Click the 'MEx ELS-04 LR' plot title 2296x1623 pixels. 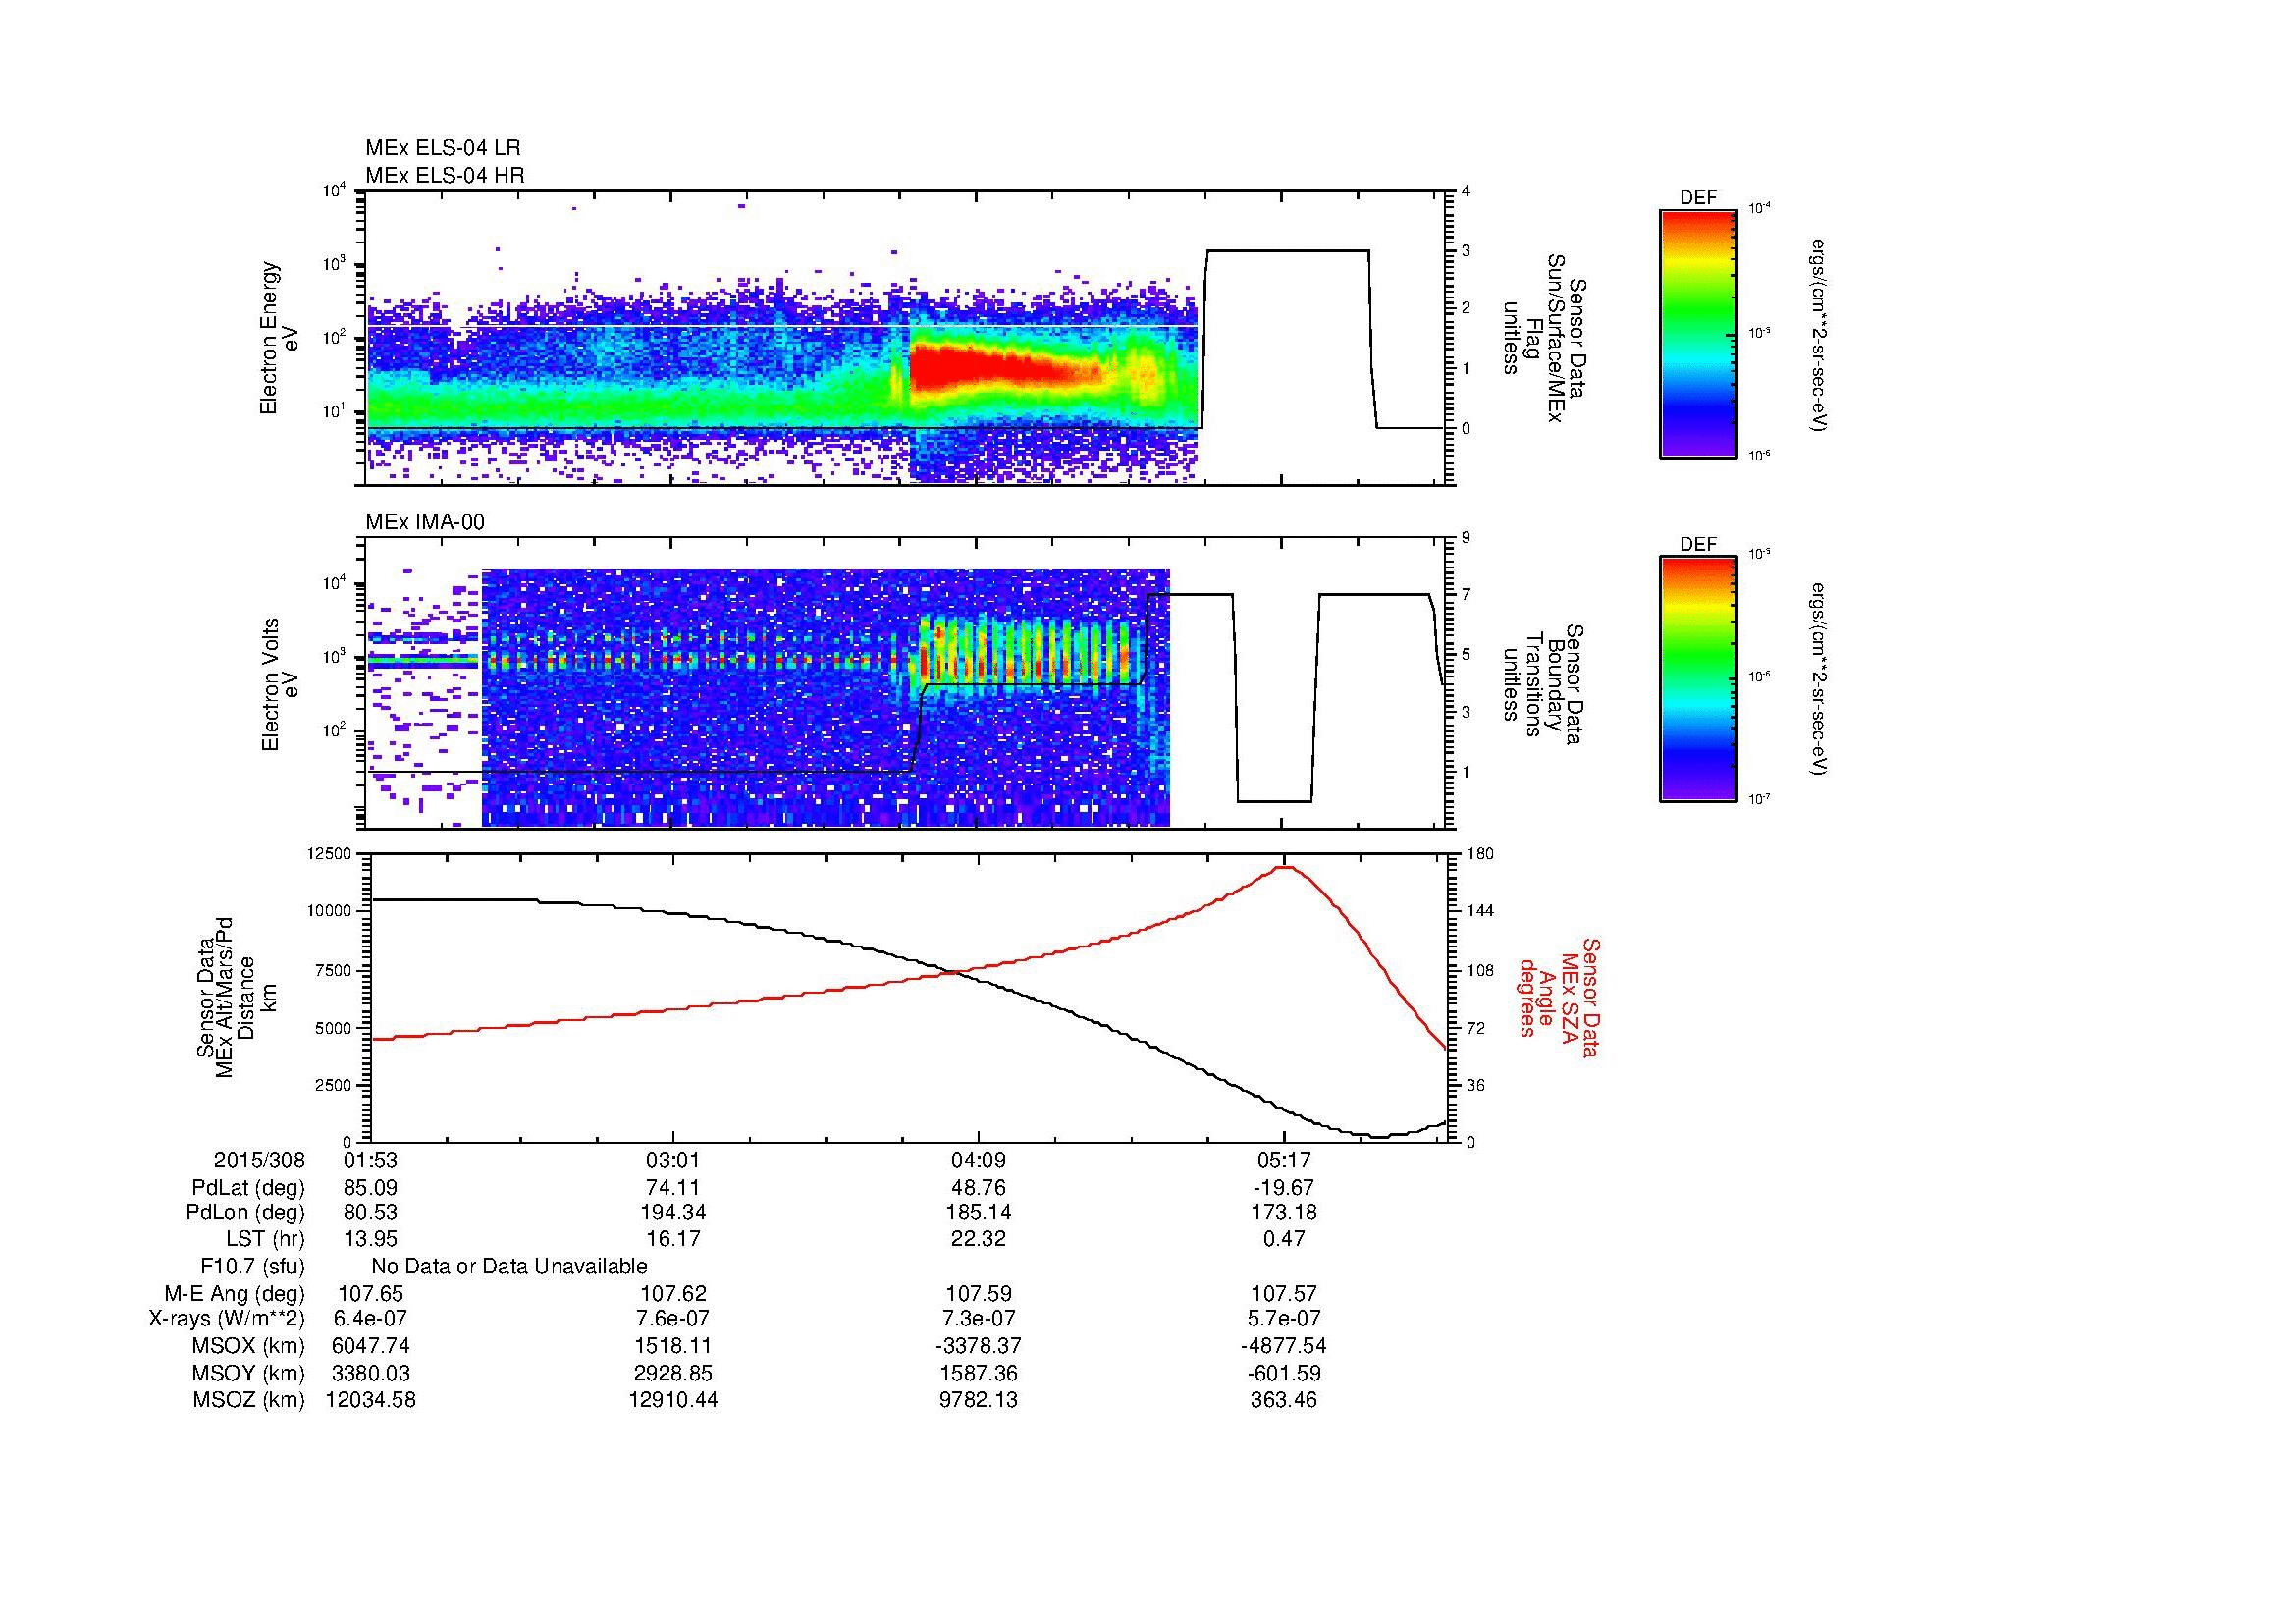click(x=443, y=148)
